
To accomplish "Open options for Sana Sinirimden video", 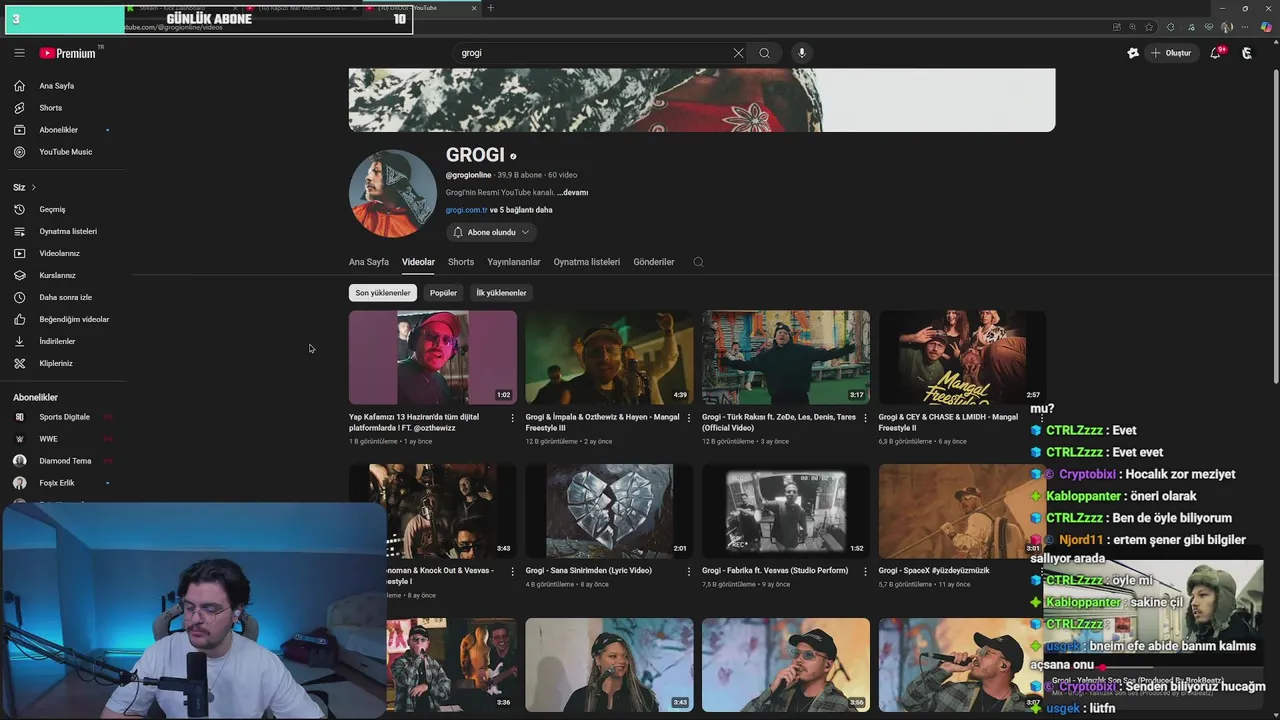I will pyautogui.click(x=688, y=572).
